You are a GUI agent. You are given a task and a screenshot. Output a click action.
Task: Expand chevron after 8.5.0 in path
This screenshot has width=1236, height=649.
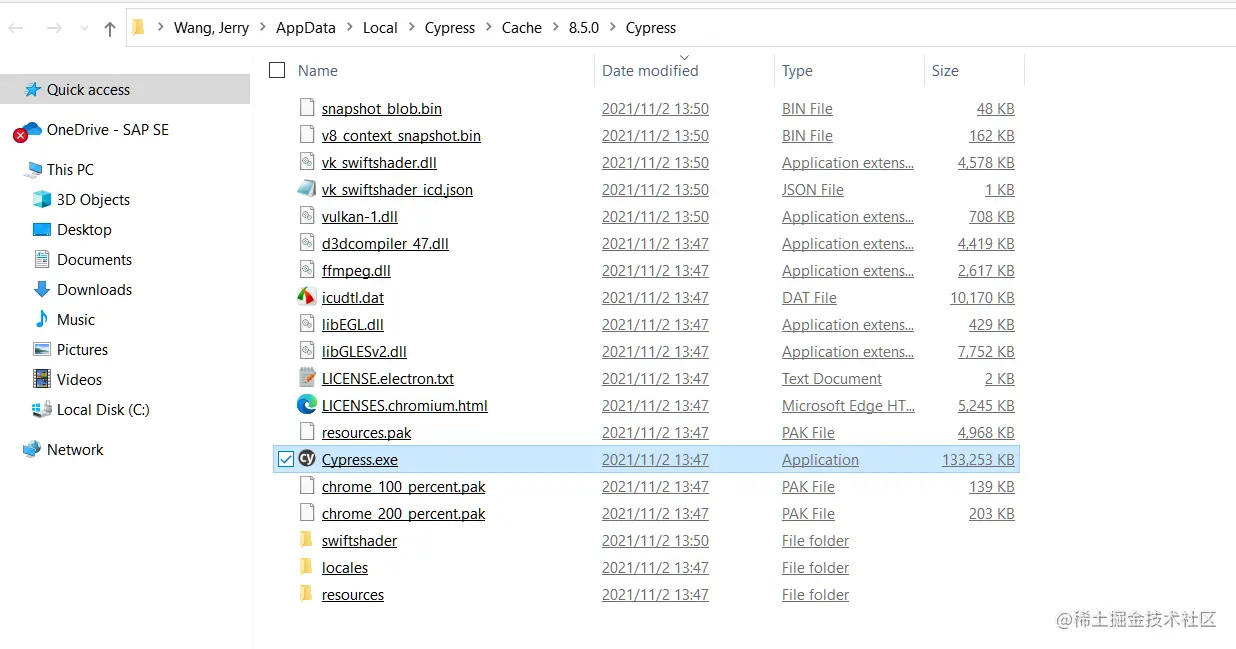coord(612,28)
